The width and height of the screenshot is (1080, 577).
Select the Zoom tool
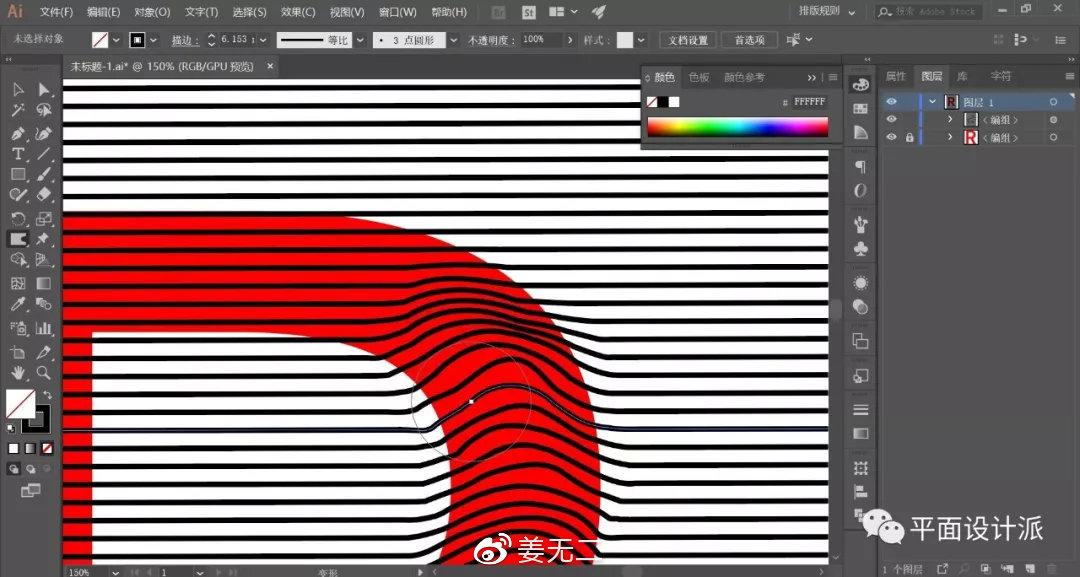tap(43, 373)
